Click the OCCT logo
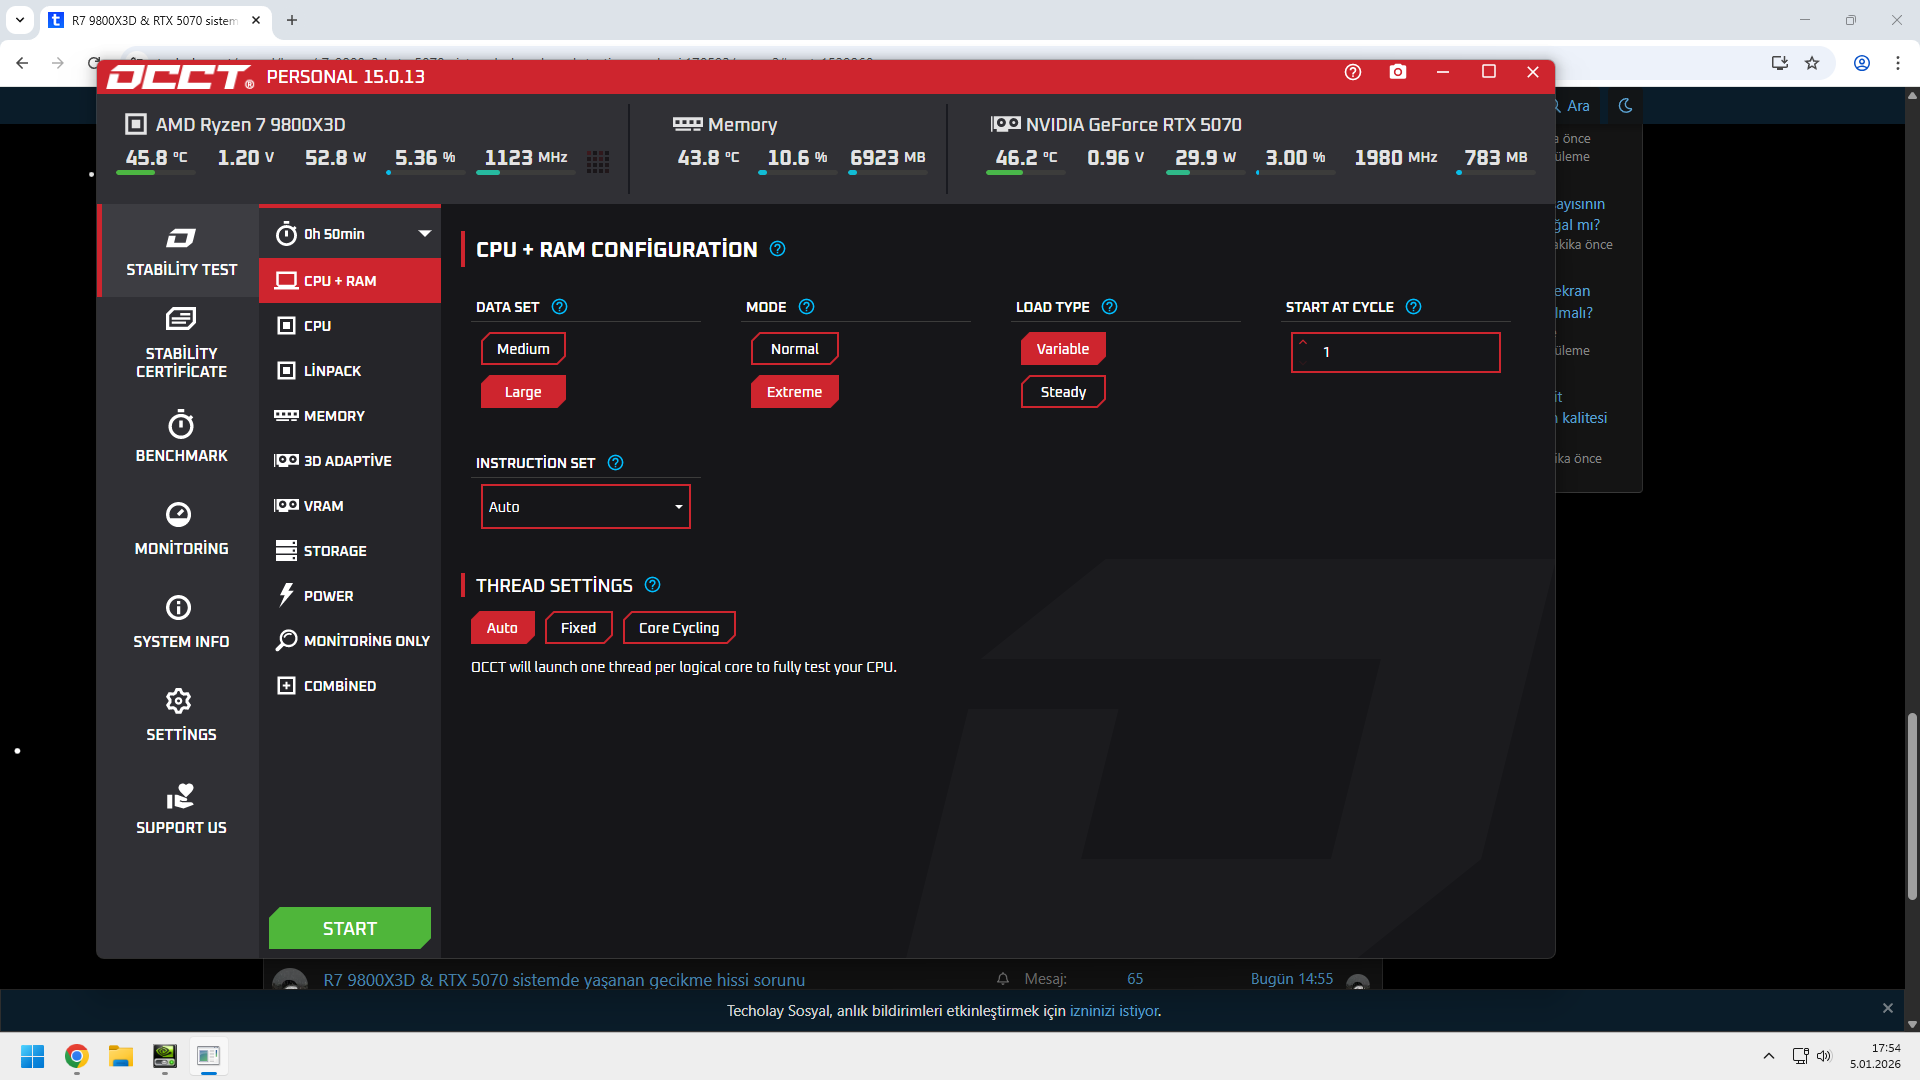The height and width of the screenshot is (1080, 1920). pyautogui.click(x=180, y=77)
